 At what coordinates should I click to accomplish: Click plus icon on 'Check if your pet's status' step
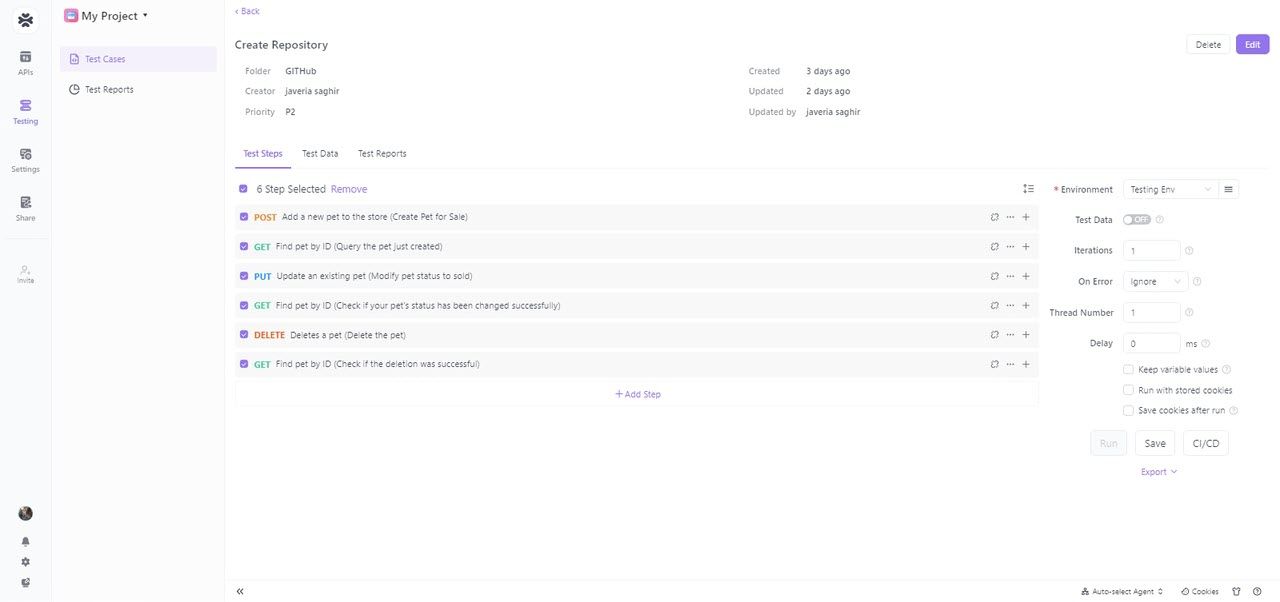1026,305
